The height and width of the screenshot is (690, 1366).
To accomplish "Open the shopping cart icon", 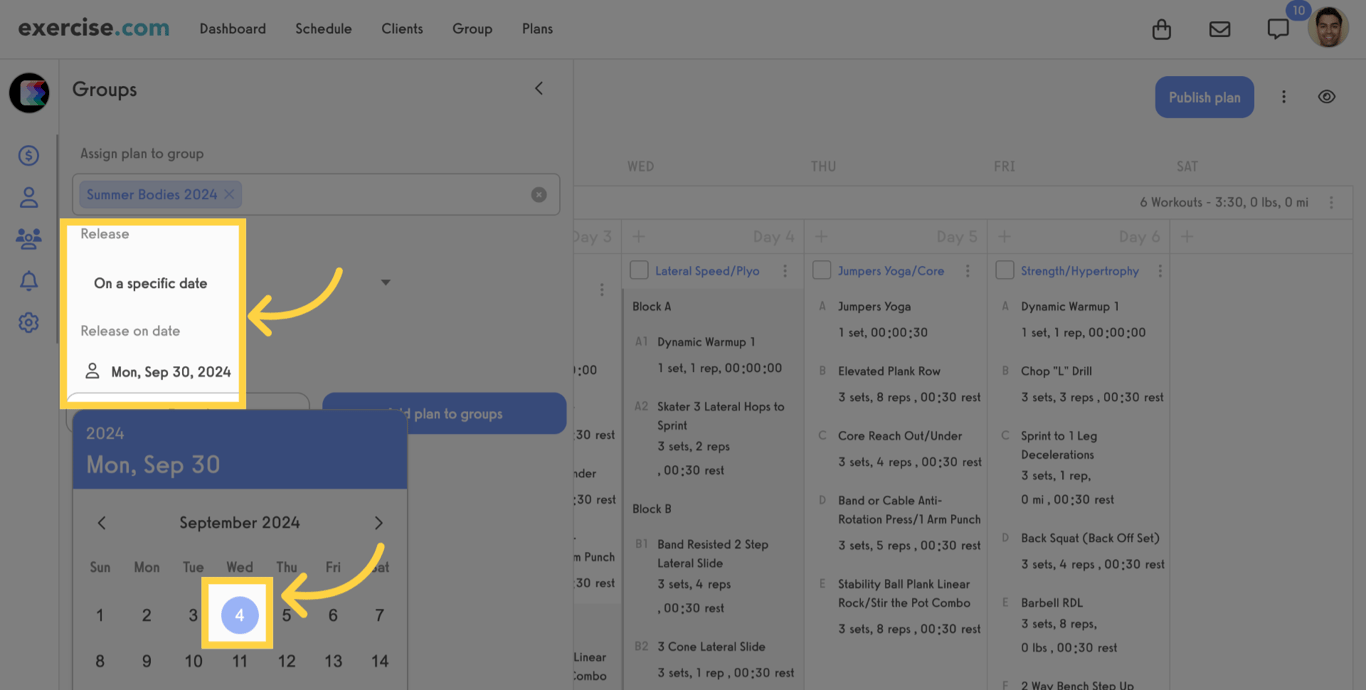I will coord(1161,29).
